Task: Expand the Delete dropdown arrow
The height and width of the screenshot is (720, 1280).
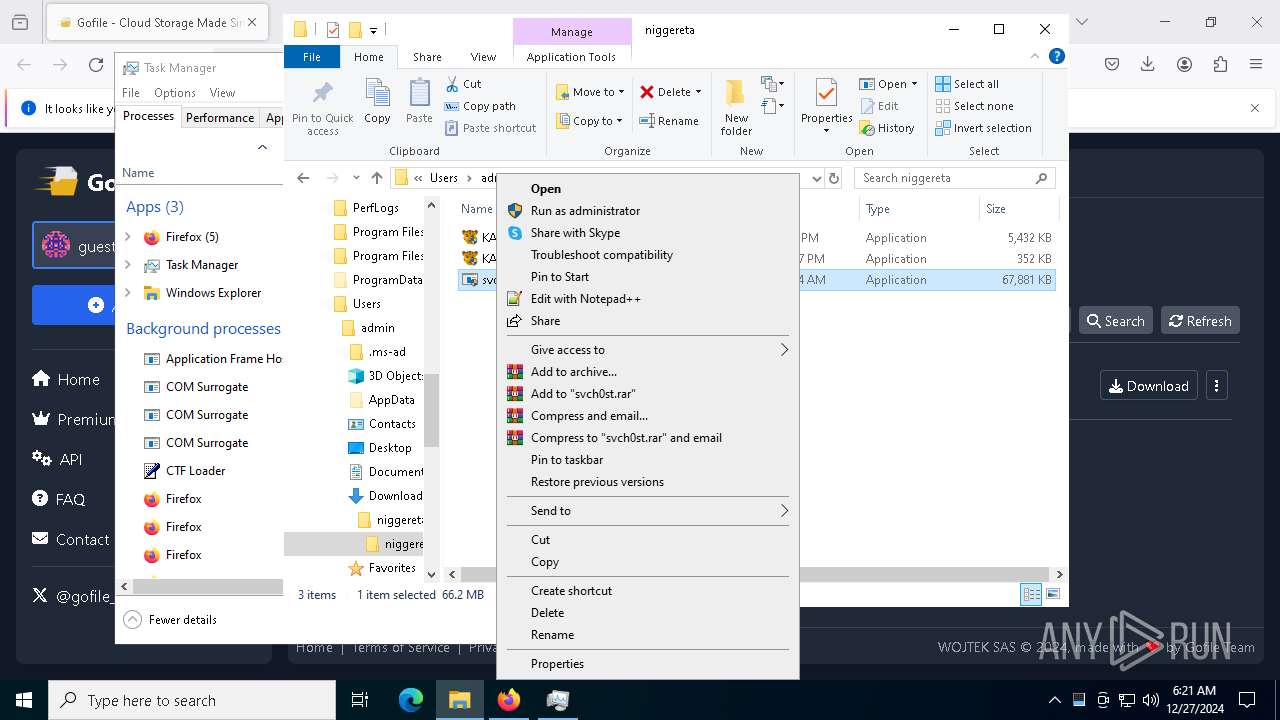Action: 698,92
